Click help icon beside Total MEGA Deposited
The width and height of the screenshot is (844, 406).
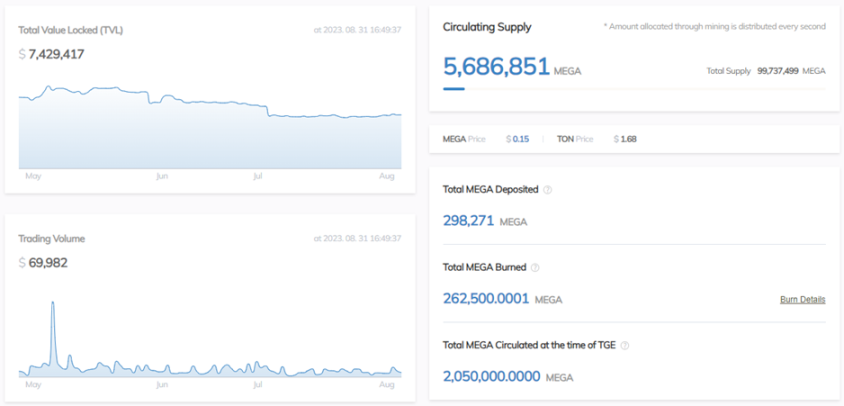[x=547, y=189]
